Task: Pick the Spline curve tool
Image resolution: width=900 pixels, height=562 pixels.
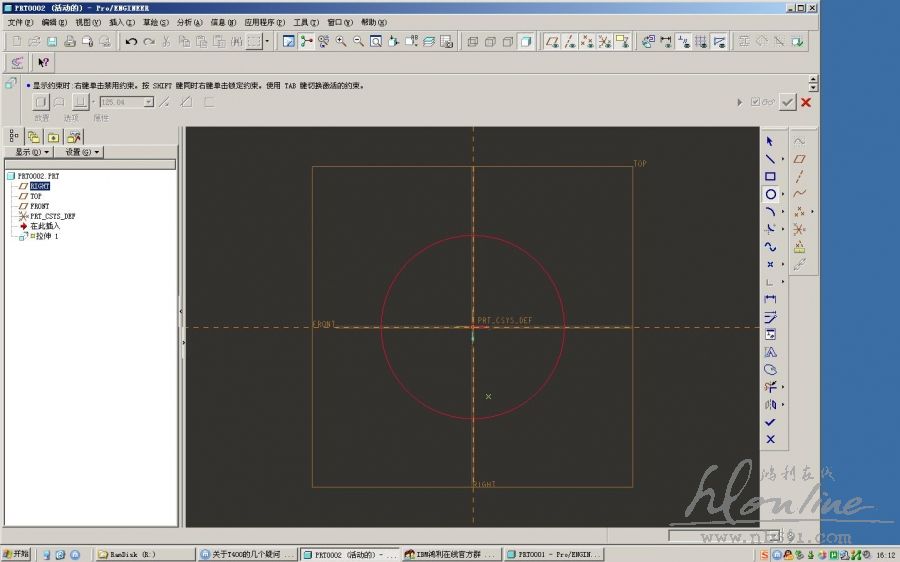Action: click(770, 246)
